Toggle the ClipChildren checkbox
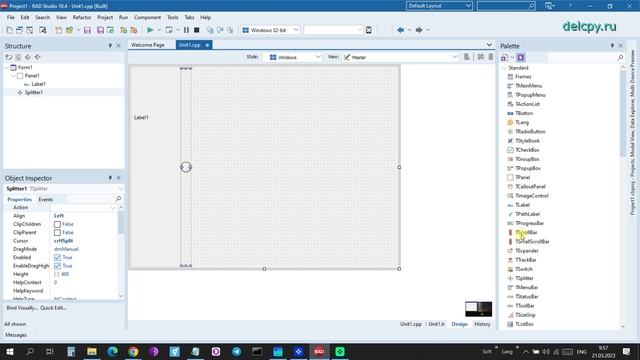 [x=57, y=224]
